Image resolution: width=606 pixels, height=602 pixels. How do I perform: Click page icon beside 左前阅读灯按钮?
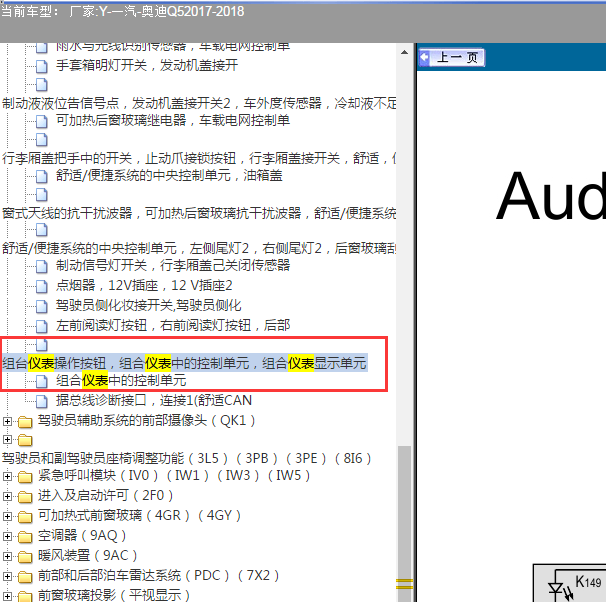point(42,327)
